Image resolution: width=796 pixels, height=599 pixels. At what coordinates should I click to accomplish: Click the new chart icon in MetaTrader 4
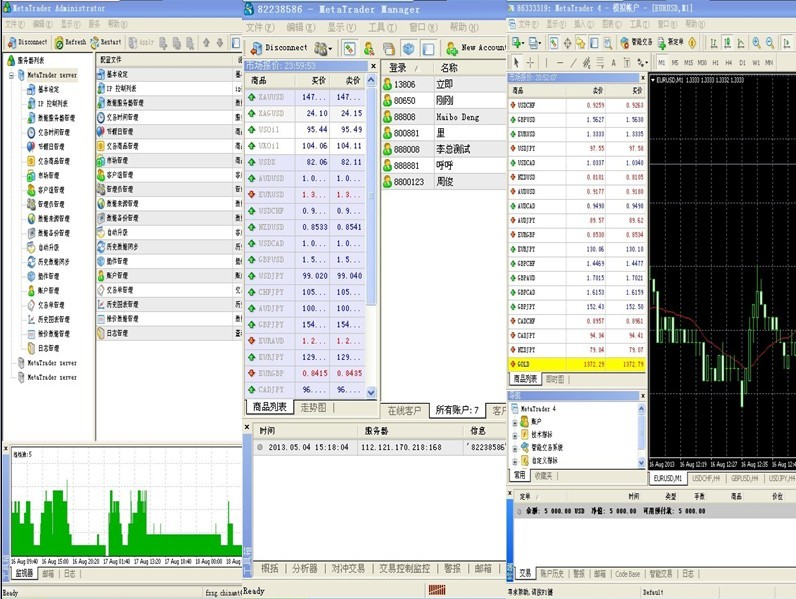517,43
